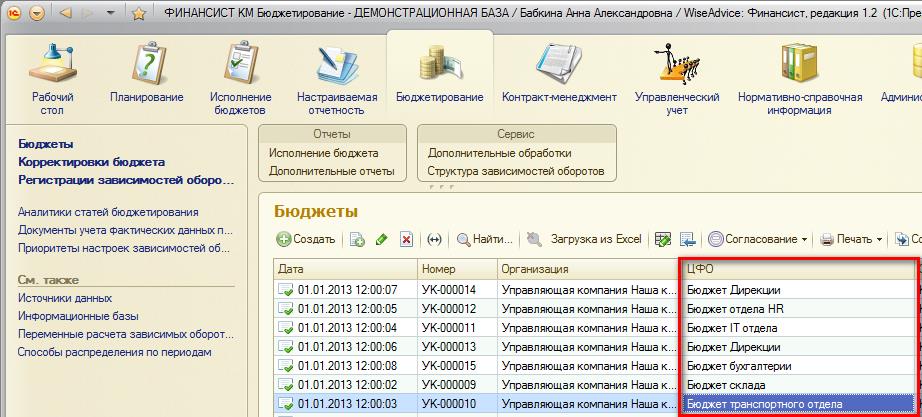This screenshot has width=922, height=417.
Task: Click the Найти... search button
Action: click(x=485, y=239)
